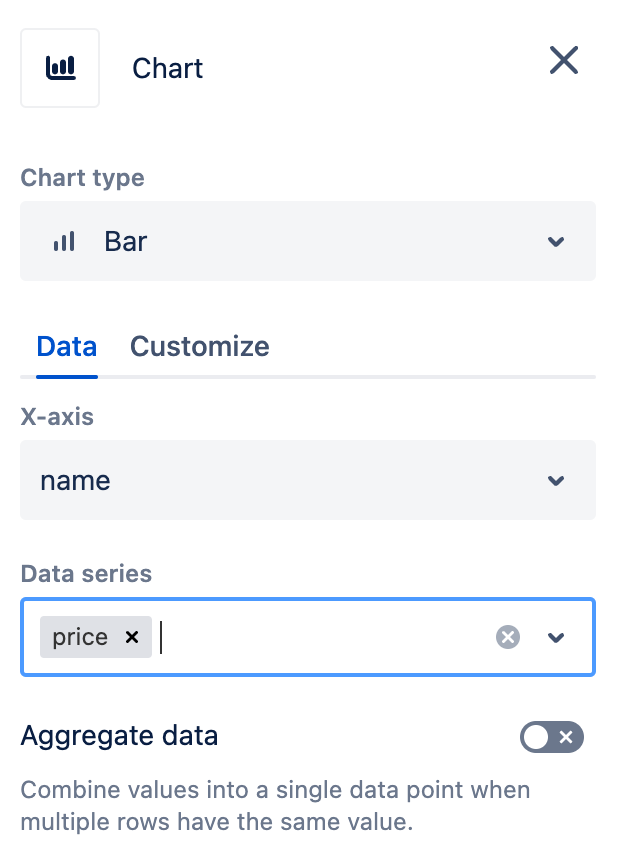Open the Chart type dropdown showing Bar
Image resolution: width=624 pixels, height=868 pixels.
coord(308,241)
